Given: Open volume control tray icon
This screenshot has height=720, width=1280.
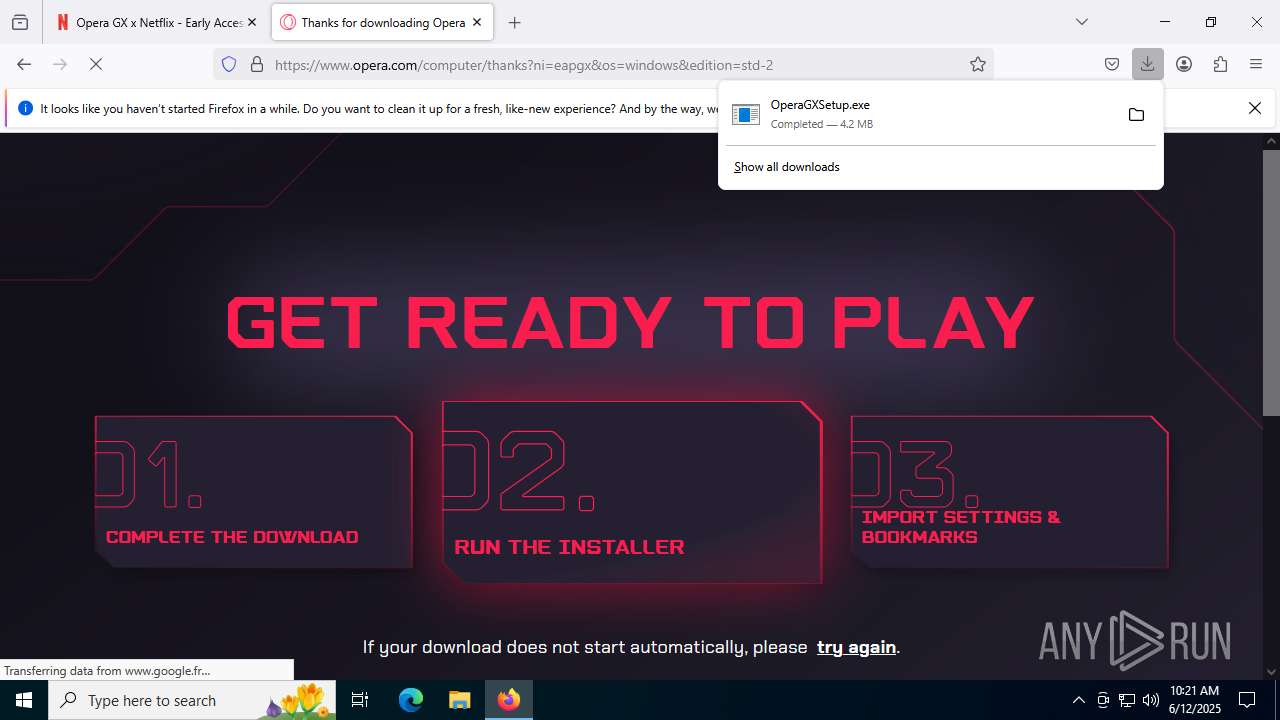Looking at the screenshot, I should 1151,700.
